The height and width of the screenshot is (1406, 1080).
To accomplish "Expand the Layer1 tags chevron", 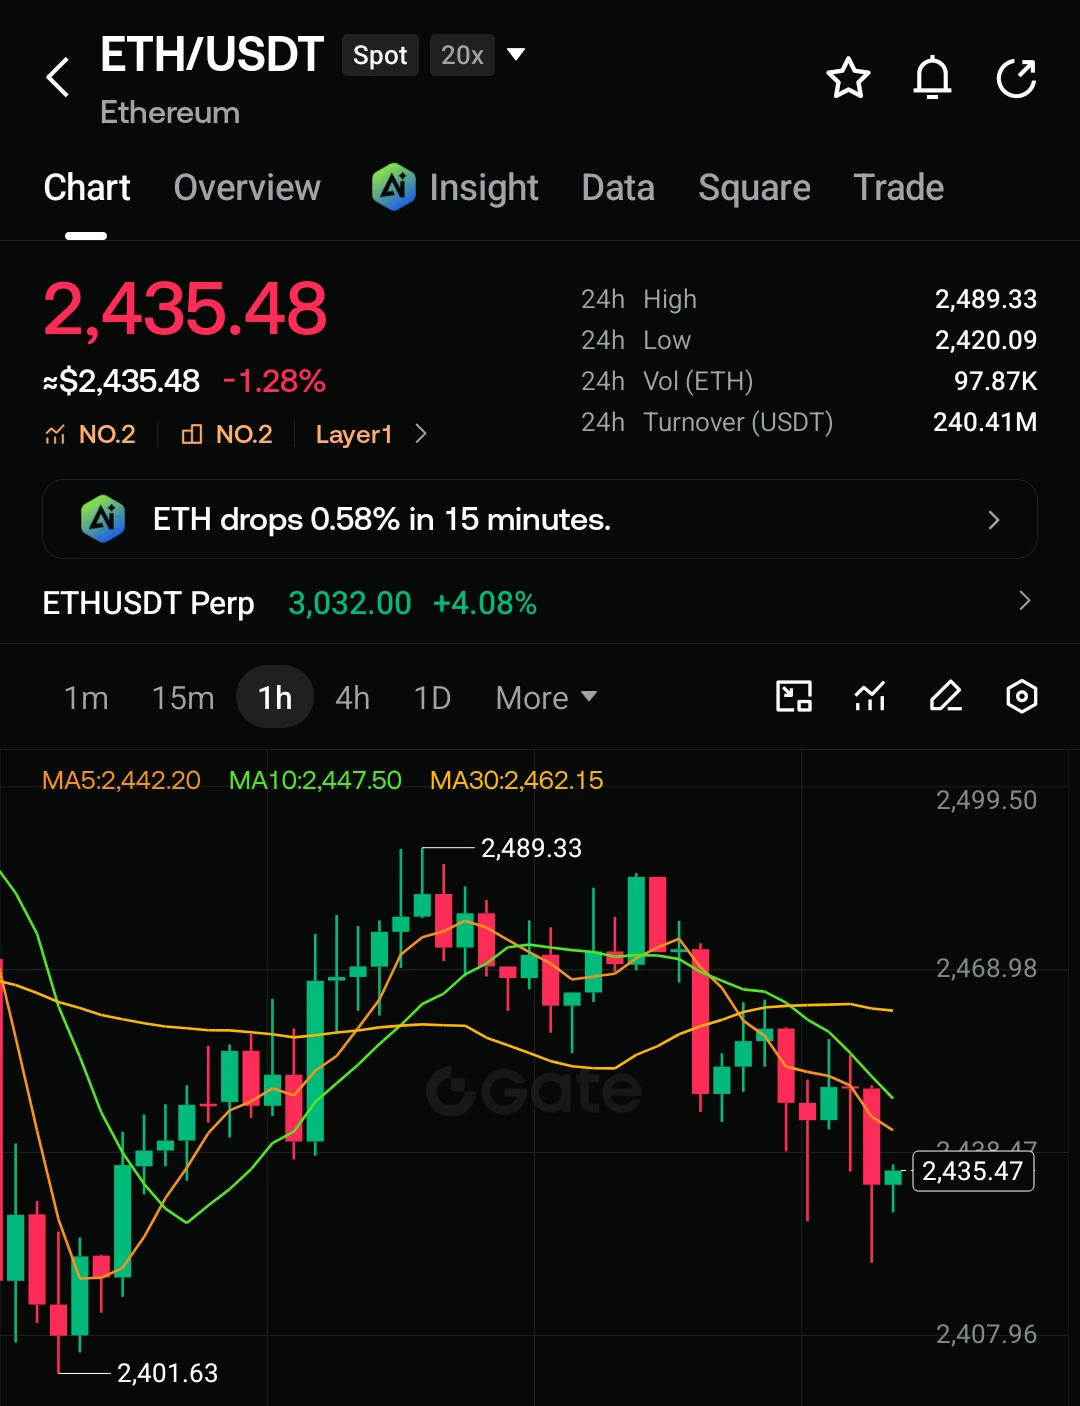I will (421, 434).
